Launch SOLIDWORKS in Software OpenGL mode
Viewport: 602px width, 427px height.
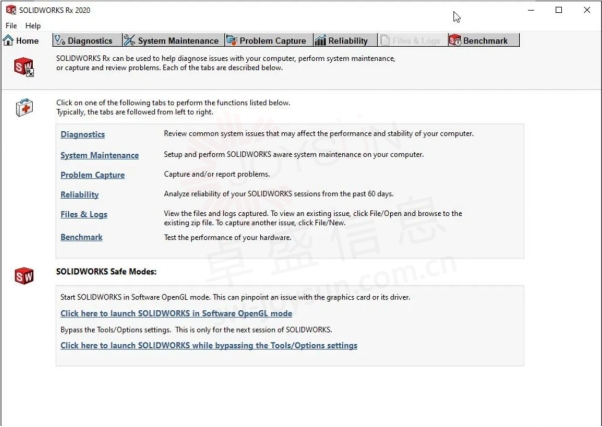tap(176, 313)
